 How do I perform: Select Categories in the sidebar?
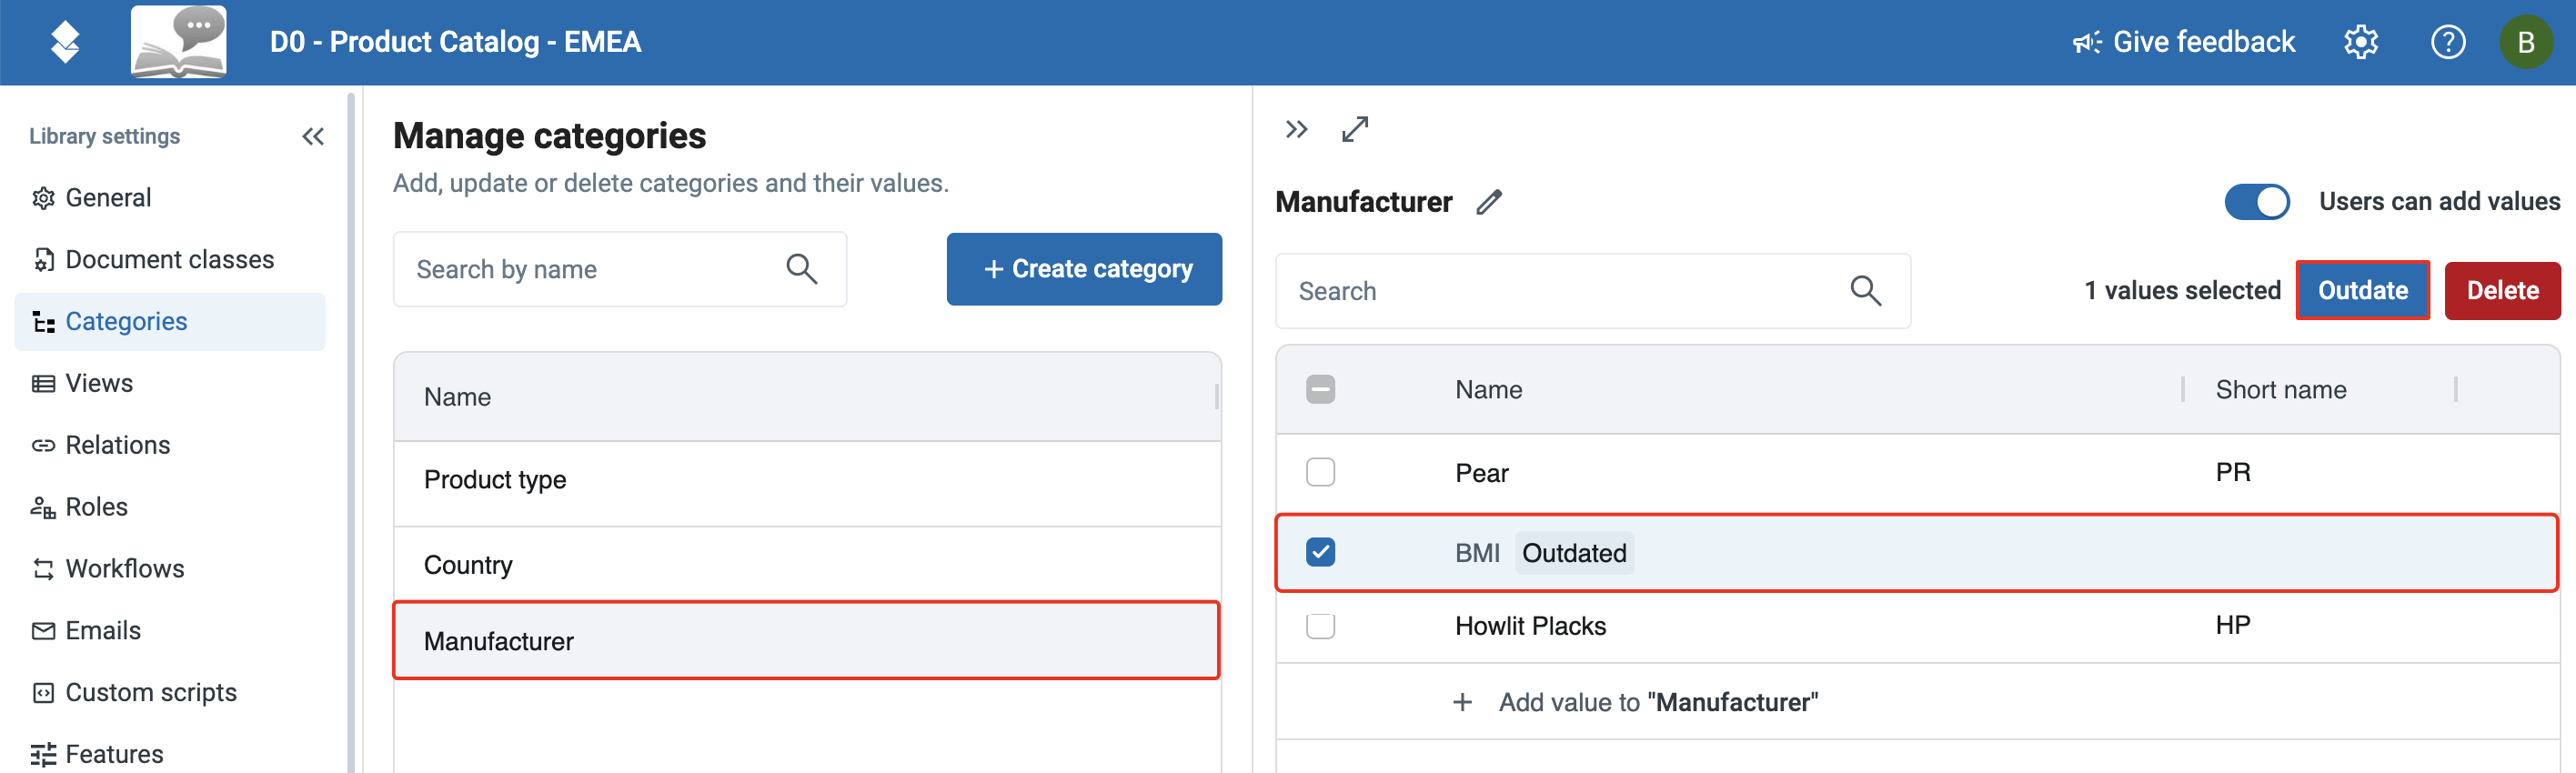click(x=170, y=322)
